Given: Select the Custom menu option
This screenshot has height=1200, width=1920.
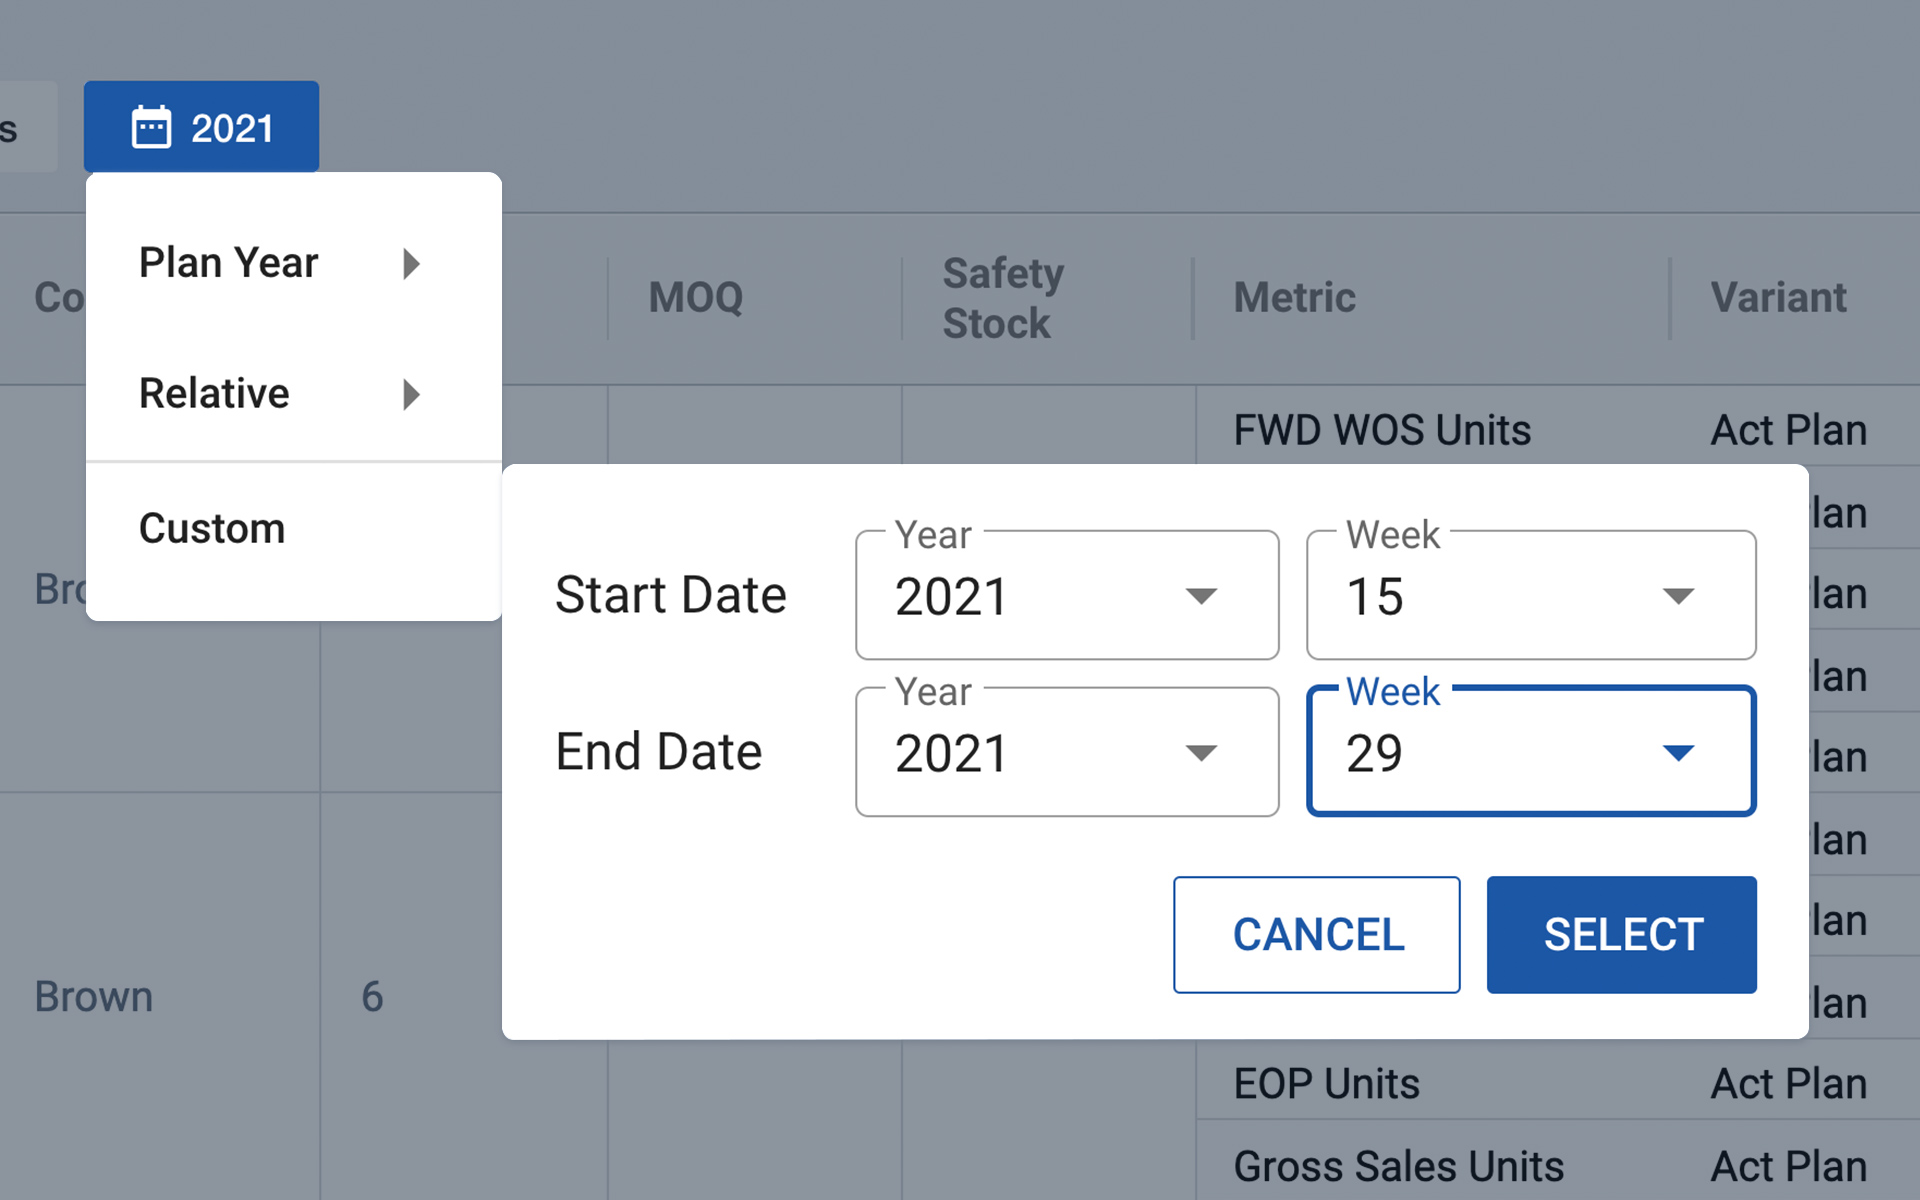Looking at the screenshot, I should pyautogui.click(x=294, y=528).
